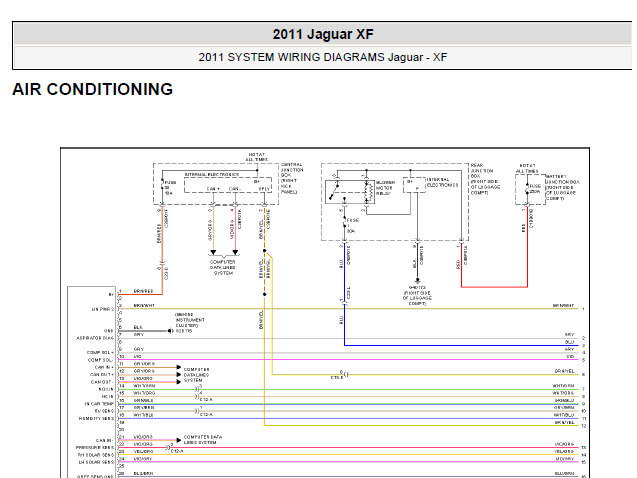Click the '2011 SYSTEM WIRING DIAGRAMS Jaguar - XF' subtitle
The image size is (637, 478).
323,57
